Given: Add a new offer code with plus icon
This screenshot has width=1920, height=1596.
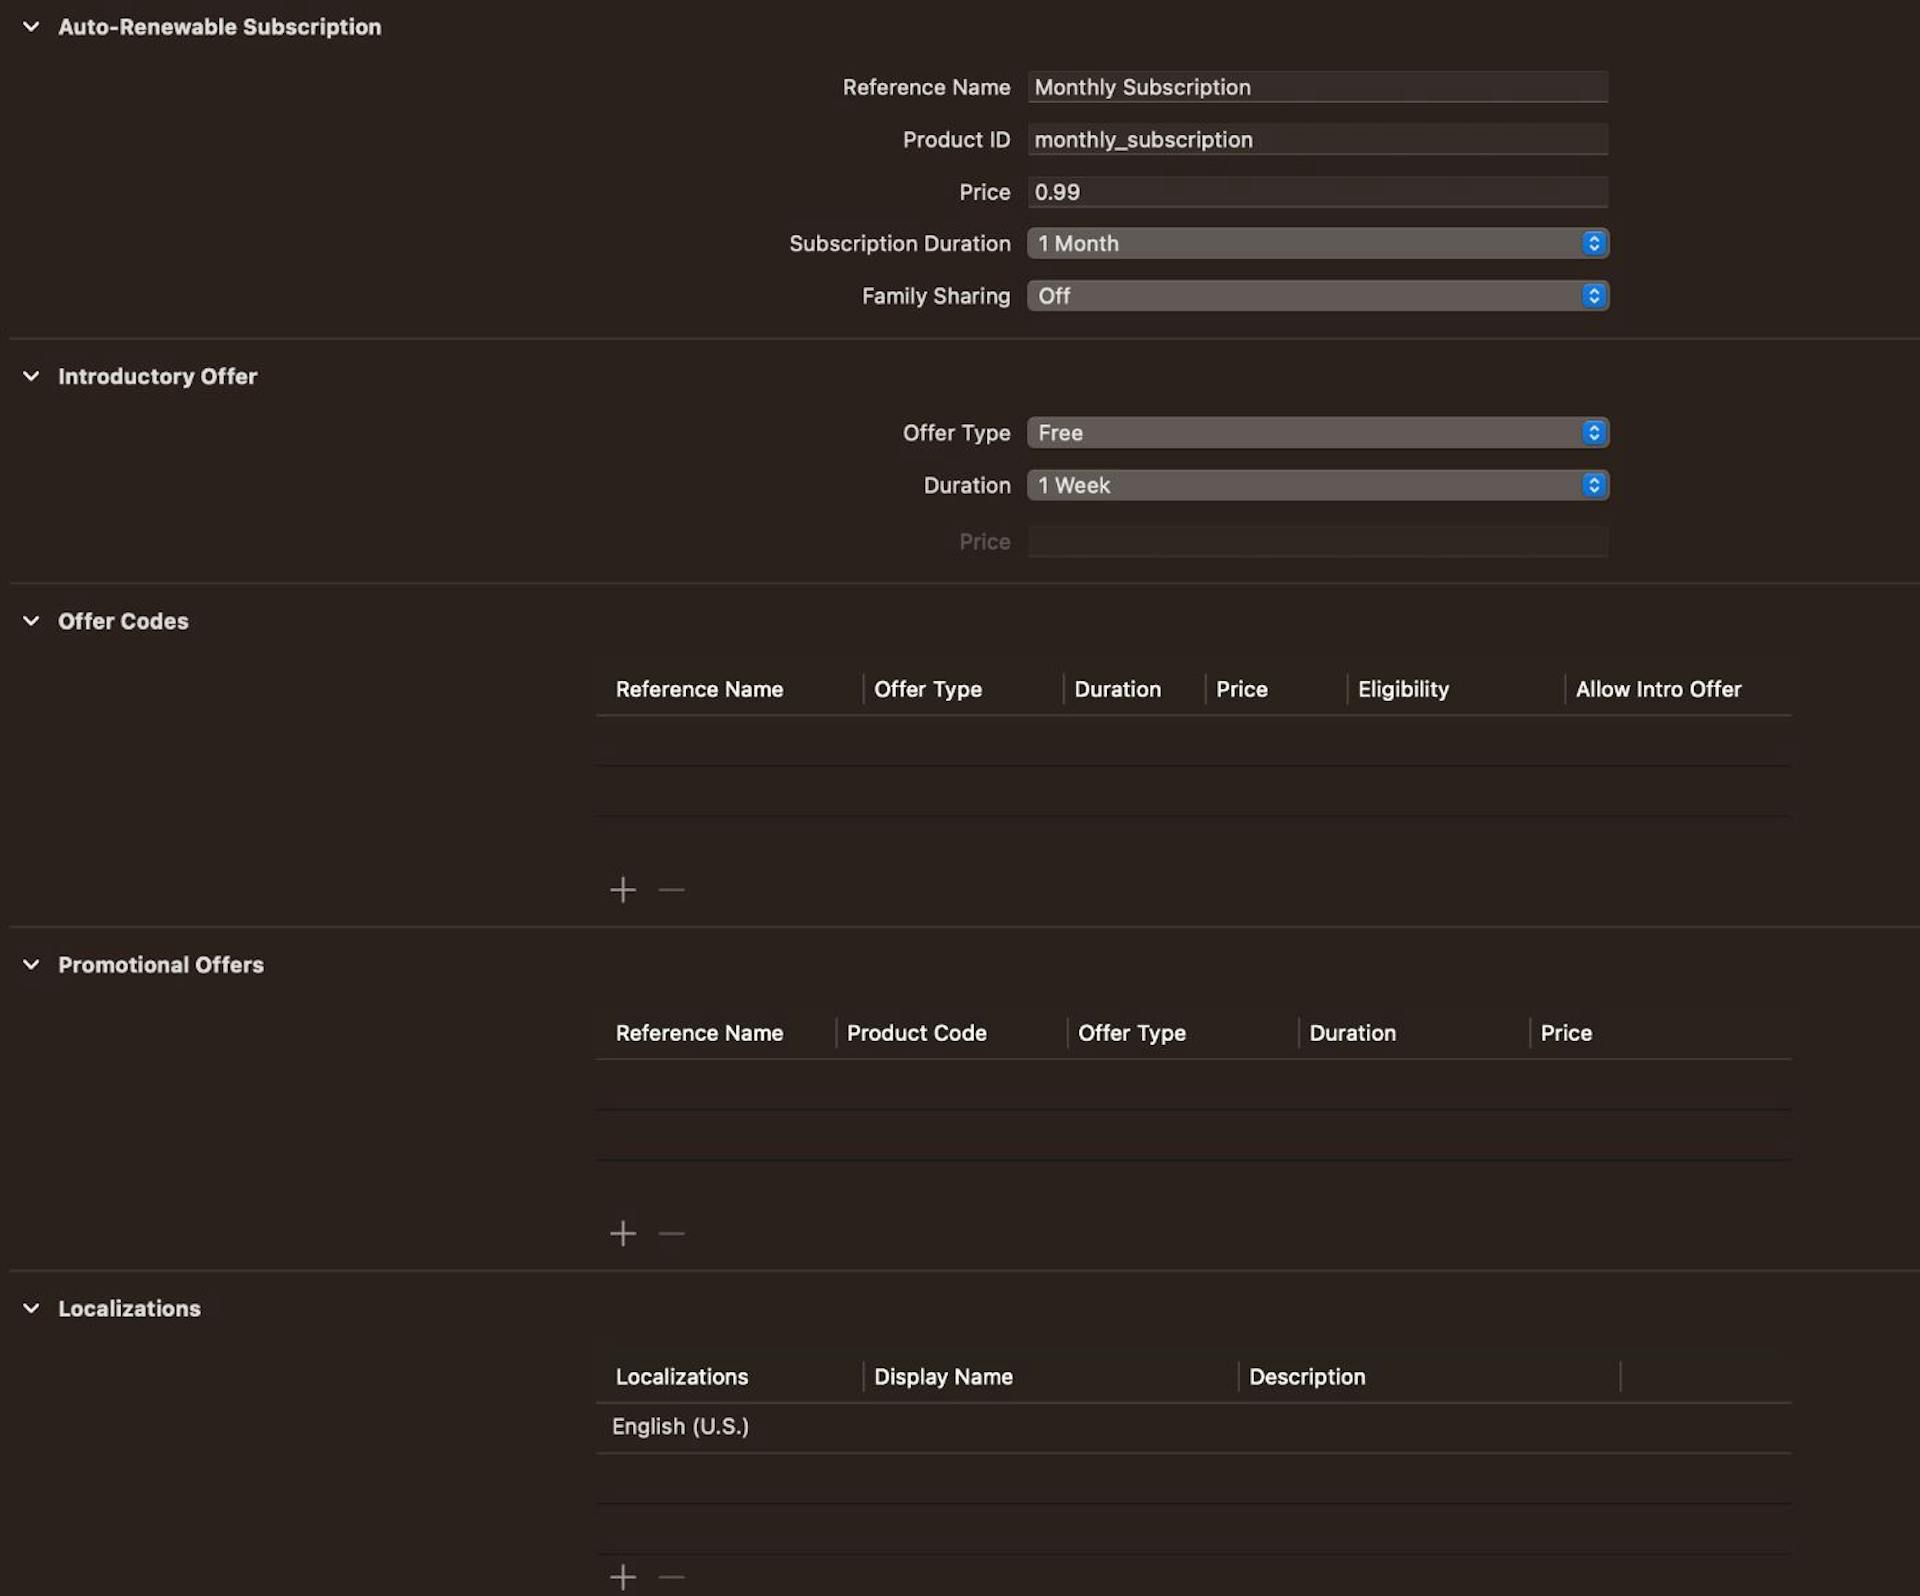Looking at the screenshot, I should 623,889.
